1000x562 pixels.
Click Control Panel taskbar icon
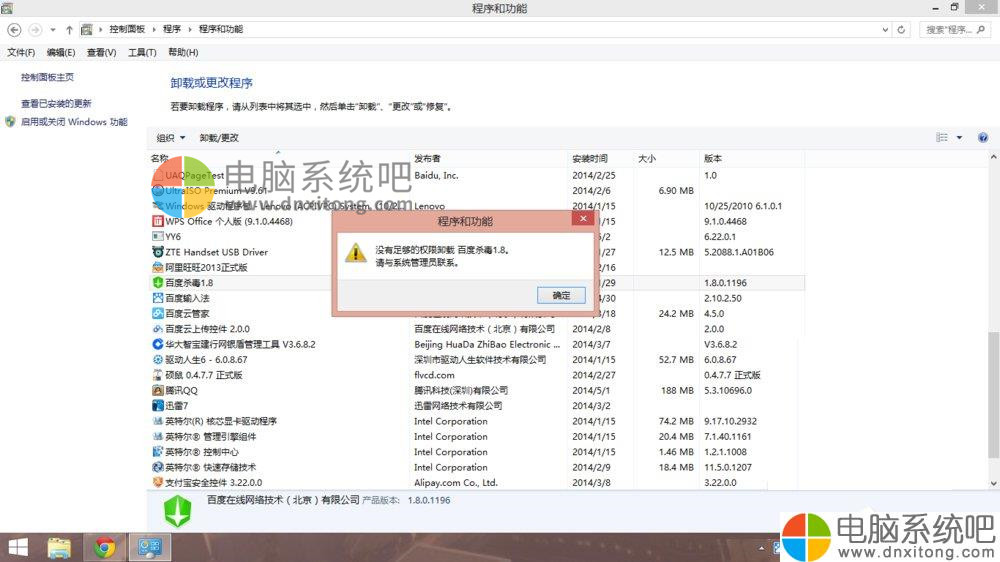coord(151,547)
